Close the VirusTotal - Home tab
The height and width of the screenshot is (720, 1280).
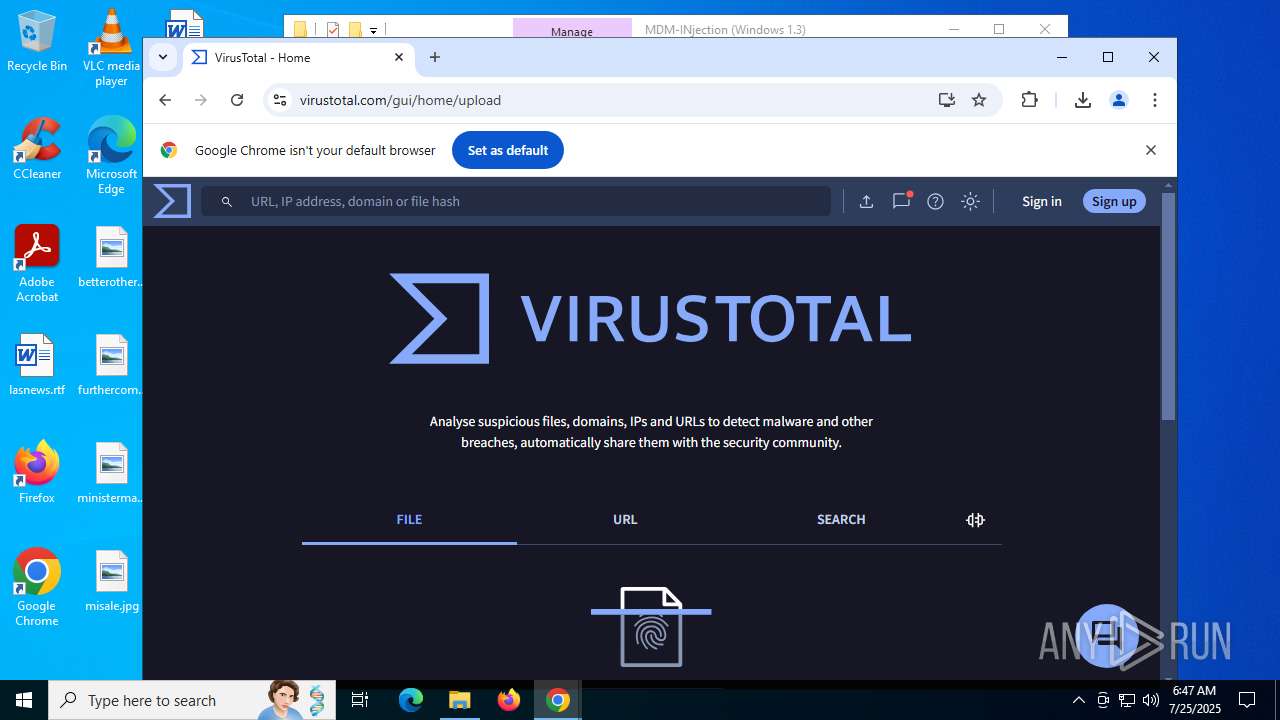[x=399, y=57]
